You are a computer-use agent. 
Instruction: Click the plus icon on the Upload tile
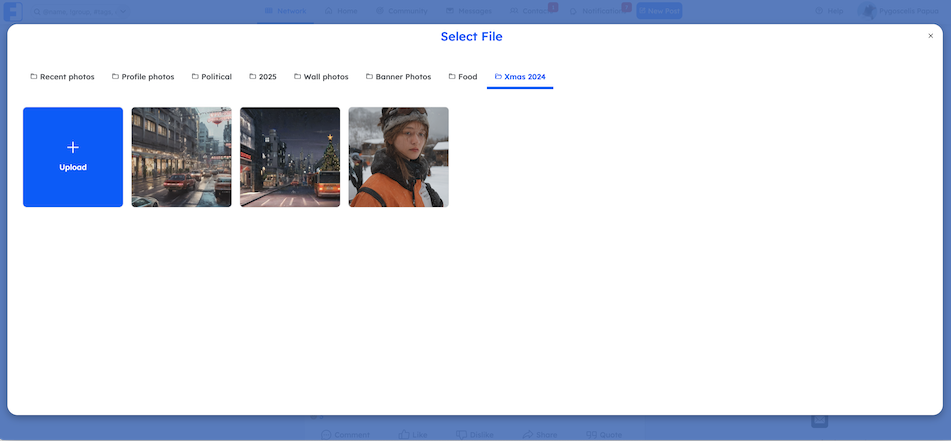[73, 147]
